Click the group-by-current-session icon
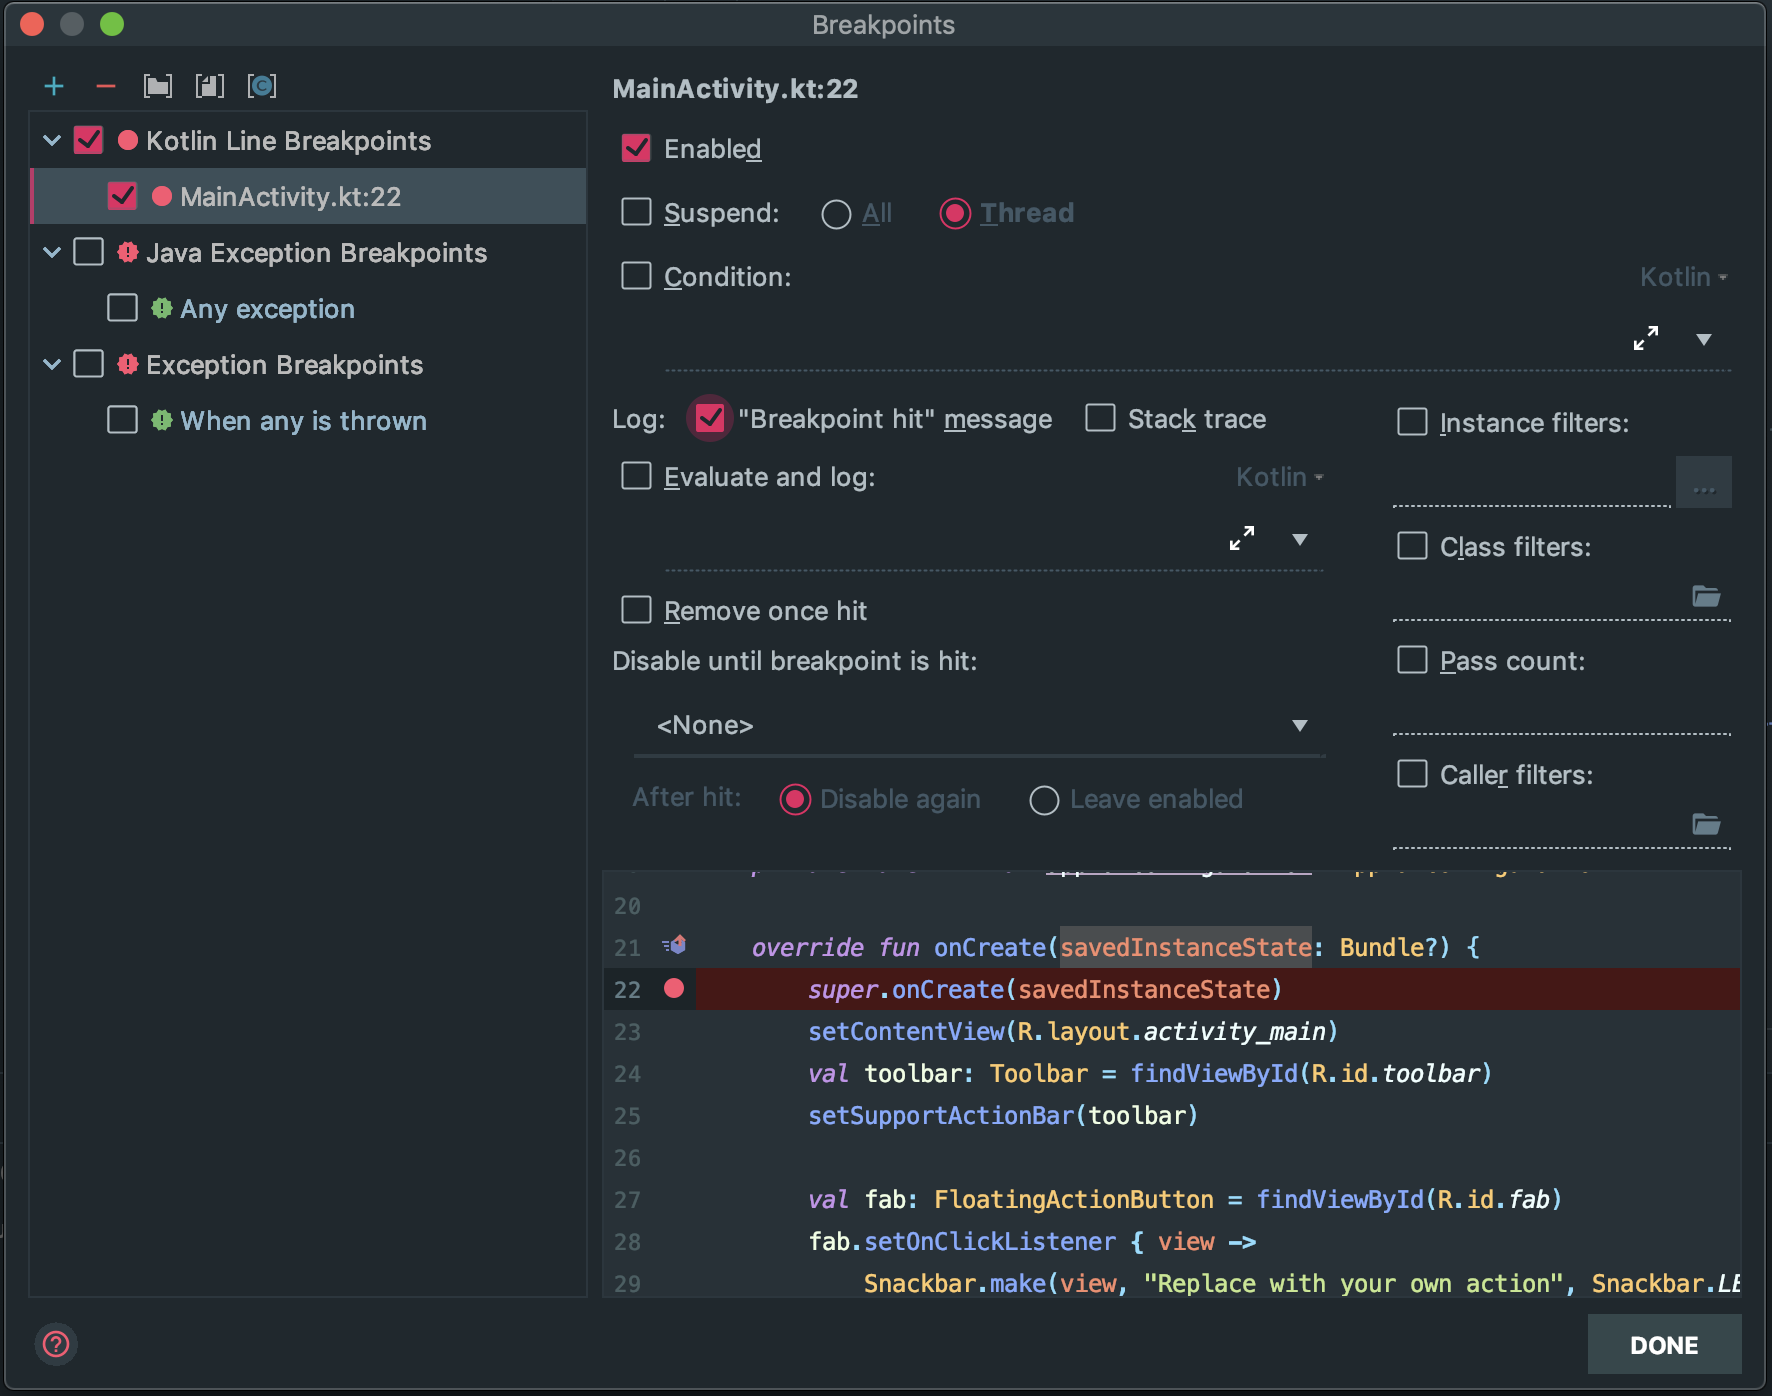The width and height of the screenshot is (1772, 1396). (262, 85)
